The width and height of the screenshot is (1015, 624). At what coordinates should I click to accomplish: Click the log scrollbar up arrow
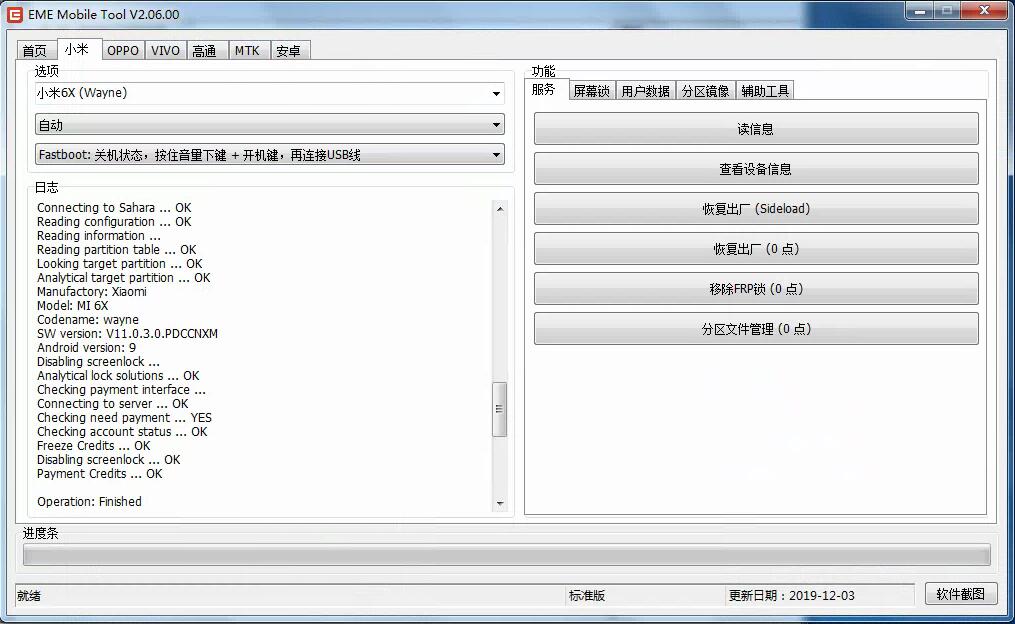[500, 208]
